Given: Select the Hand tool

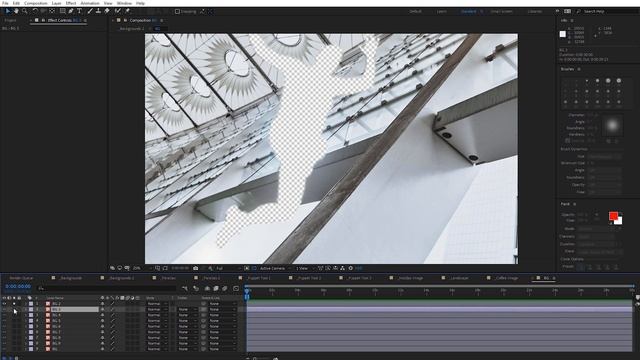Looking at the screenshot, I should click(x=16, y=11).
